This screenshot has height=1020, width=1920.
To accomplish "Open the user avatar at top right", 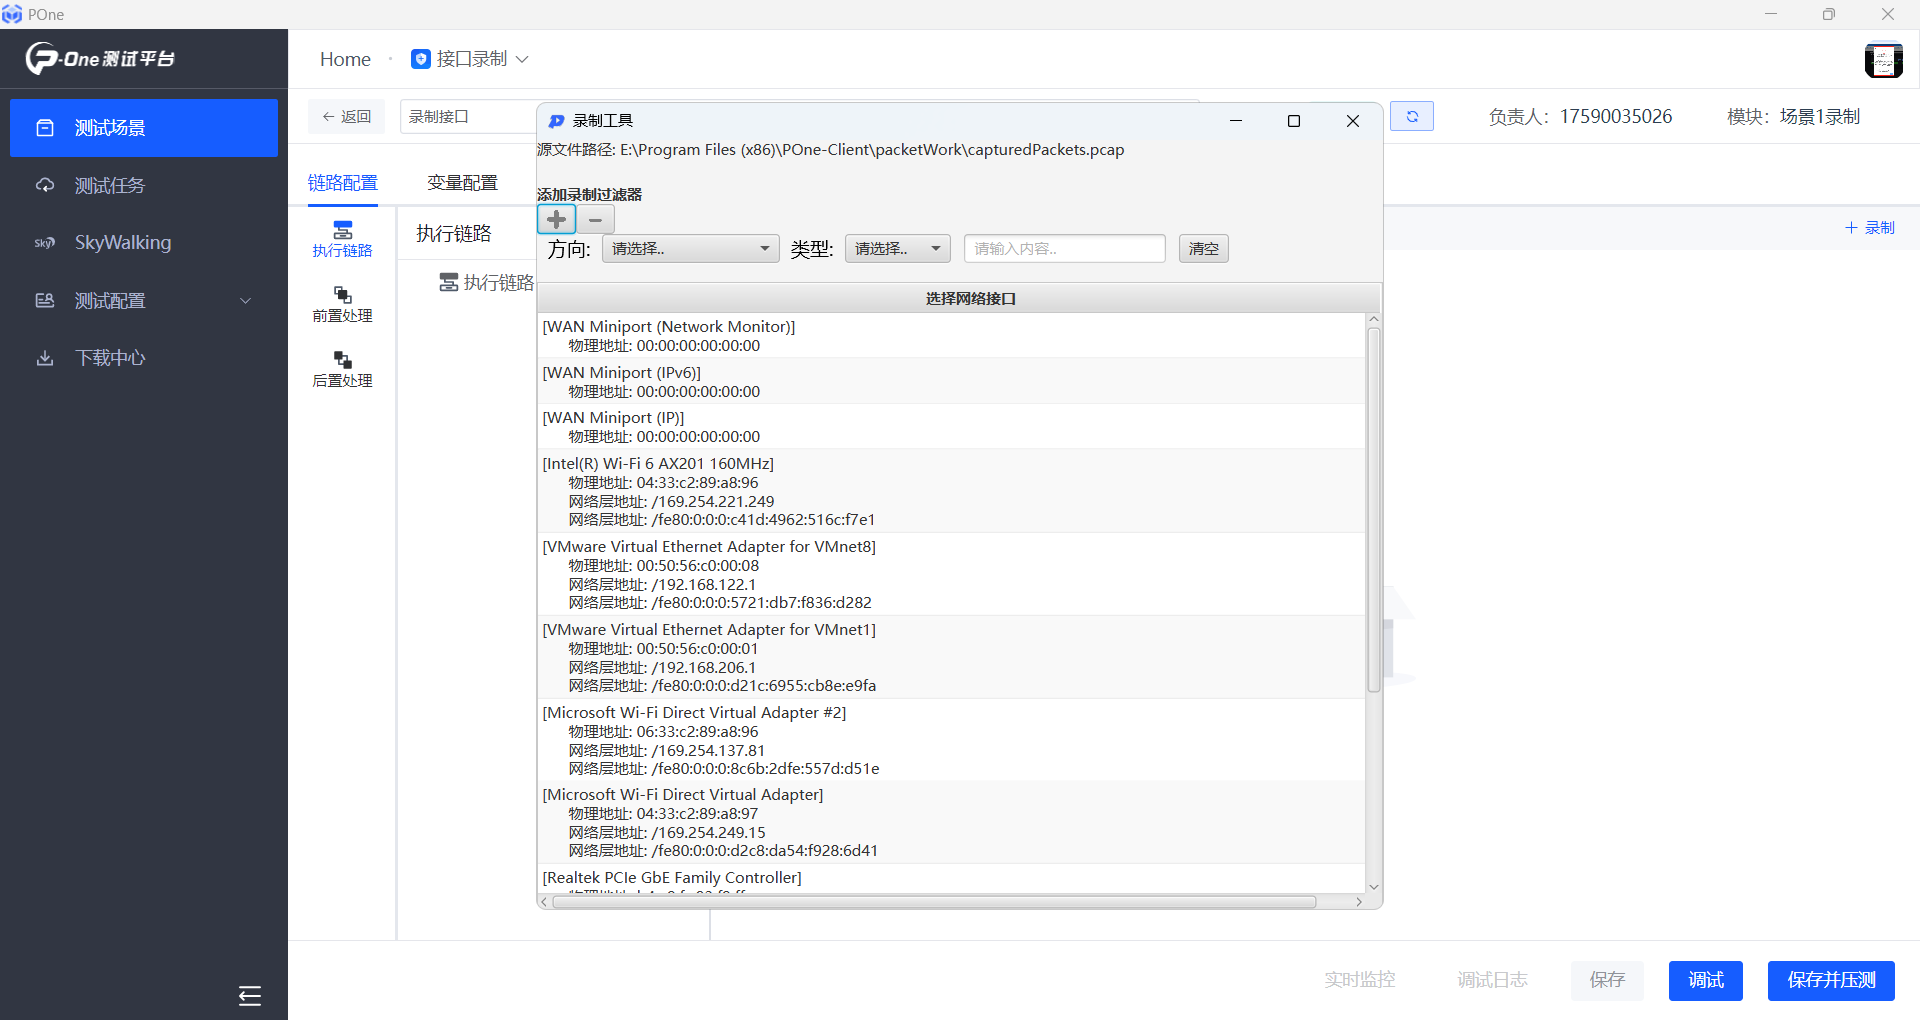I will (x=1883, y=60).
